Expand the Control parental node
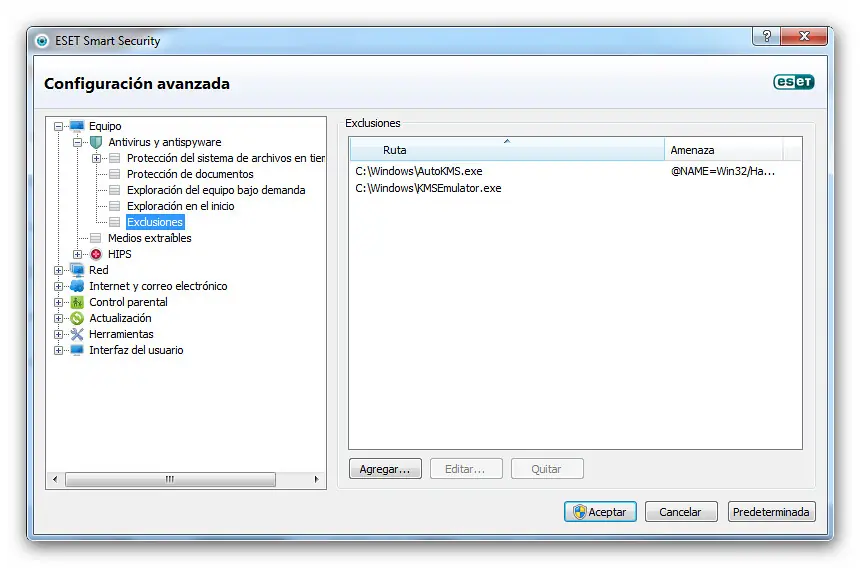 58,302
